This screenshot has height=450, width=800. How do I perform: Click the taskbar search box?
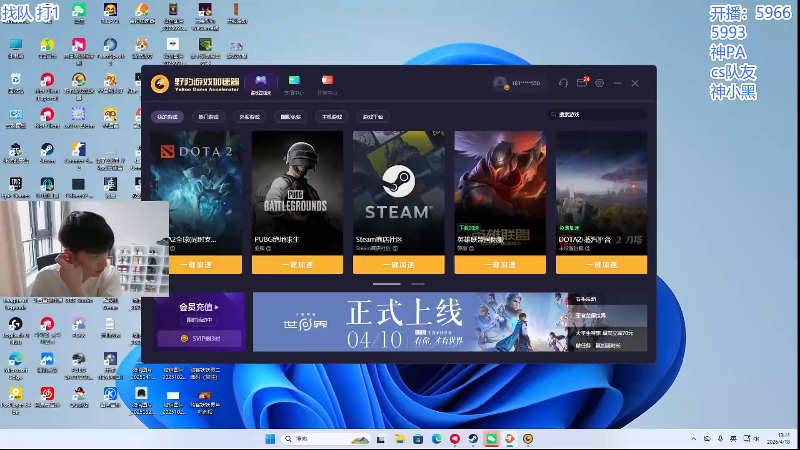click(x=327, y=439)
